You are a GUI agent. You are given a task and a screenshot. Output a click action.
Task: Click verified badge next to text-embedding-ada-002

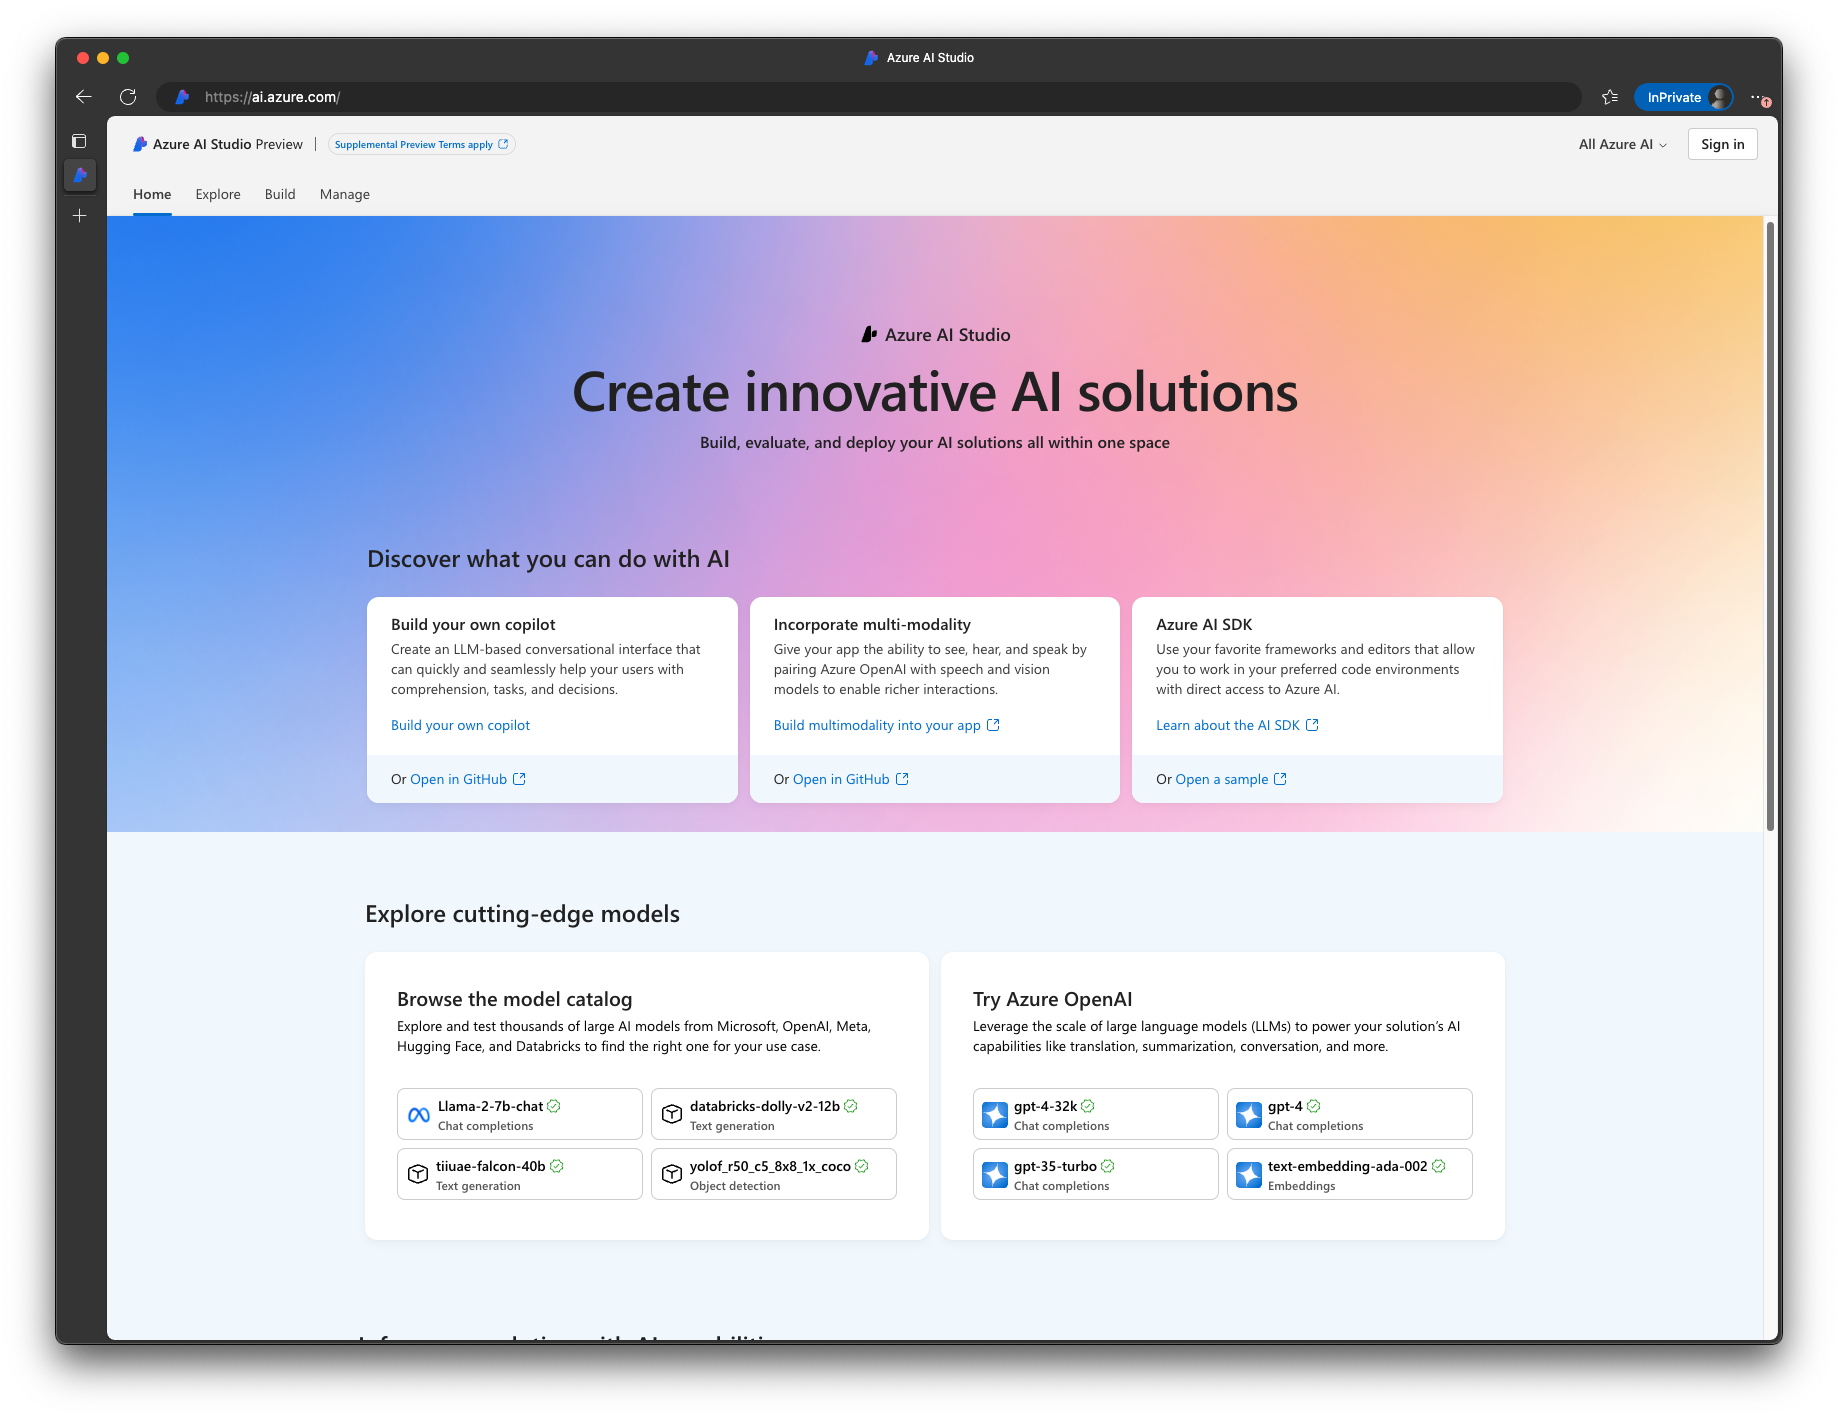1439,1166
